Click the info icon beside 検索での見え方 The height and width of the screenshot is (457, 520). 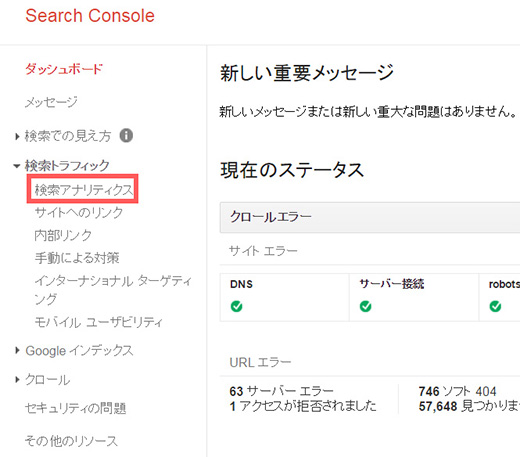[126, 136]
